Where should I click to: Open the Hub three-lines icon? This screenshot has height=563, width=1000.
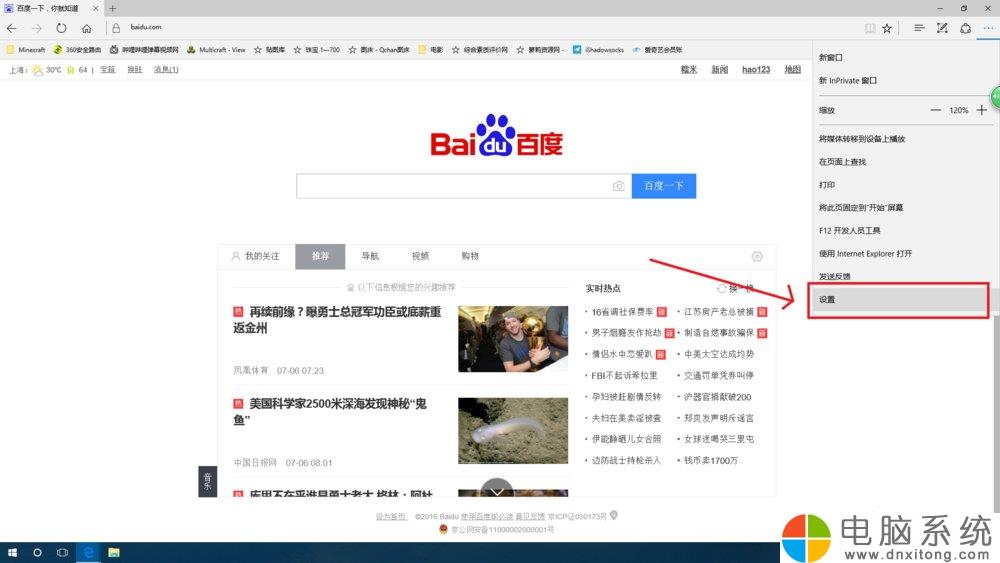tap(919, 28)
